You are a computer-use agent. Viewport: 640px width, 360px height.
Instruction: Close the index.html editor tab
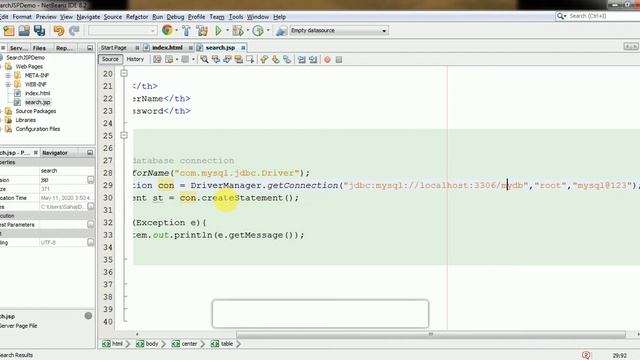(x=191, y=48)
